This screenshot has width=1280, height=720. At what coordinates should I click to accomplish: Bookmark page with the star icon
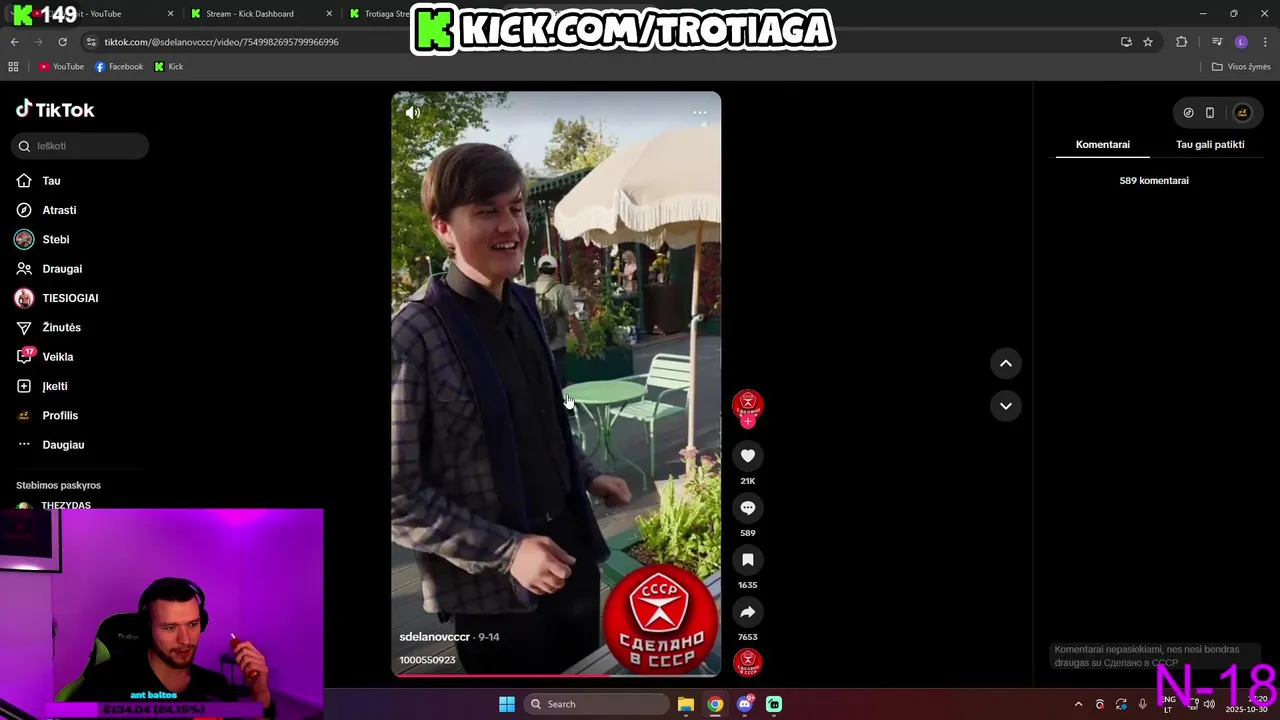[x=1148, y=42]
